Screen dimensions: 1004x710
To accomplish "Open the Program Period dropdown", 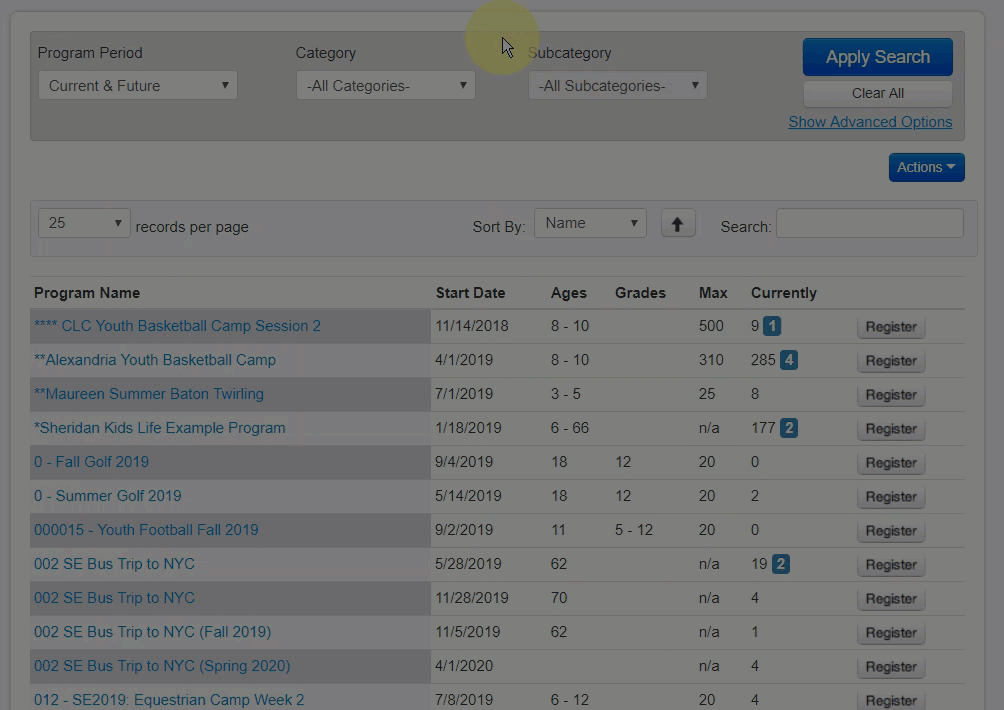I will 138,86.
